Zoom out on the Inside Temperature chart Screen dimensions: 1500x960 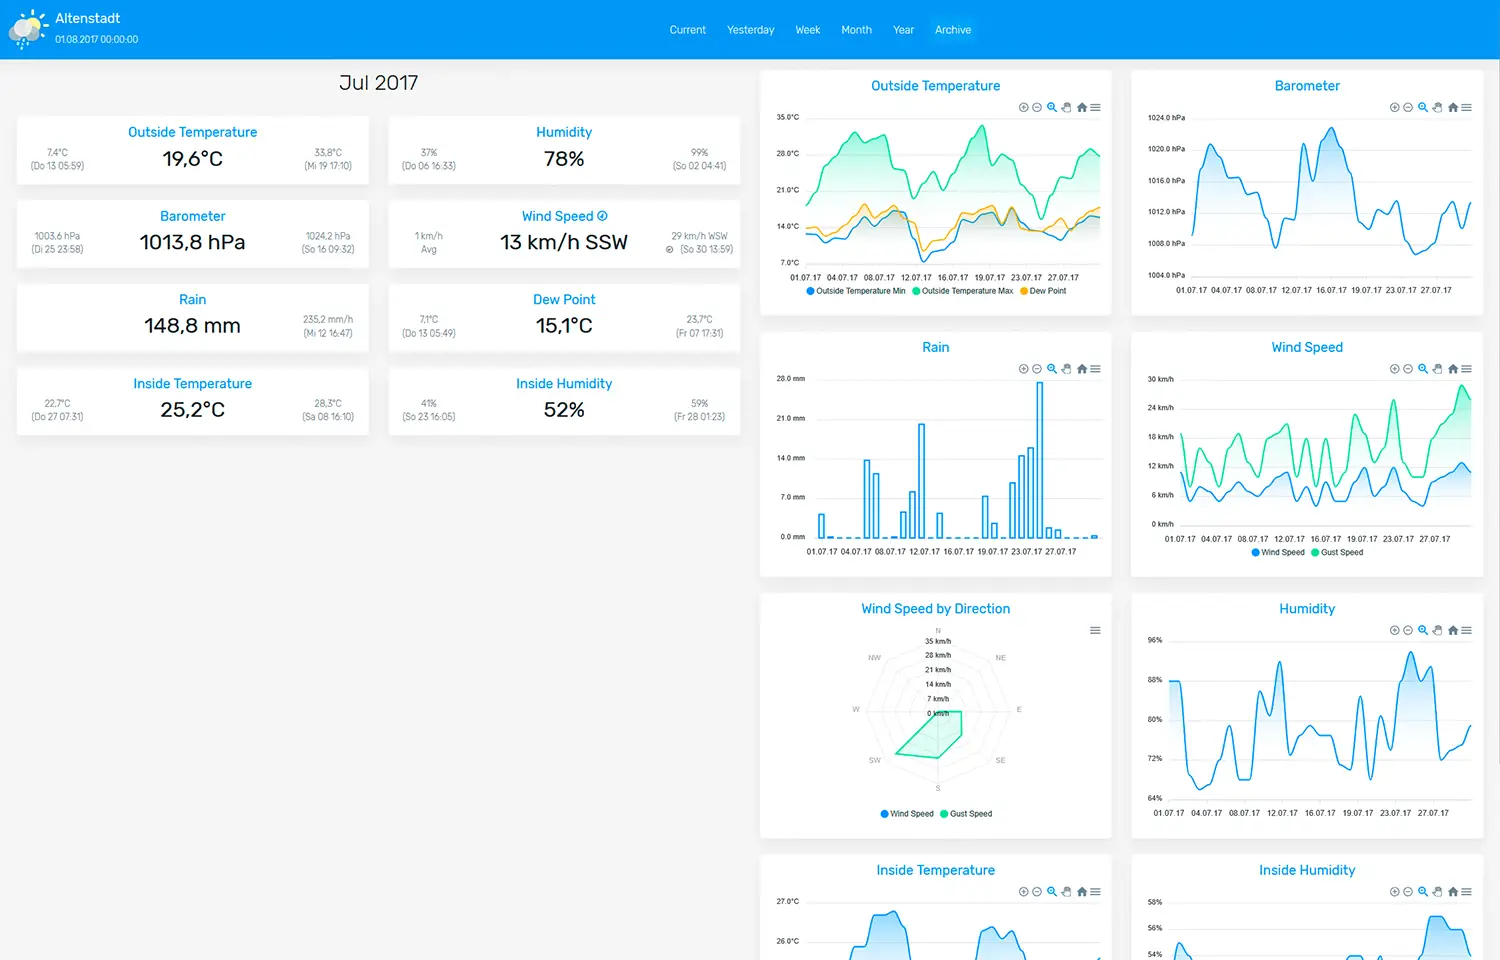tap(1037, 892)
